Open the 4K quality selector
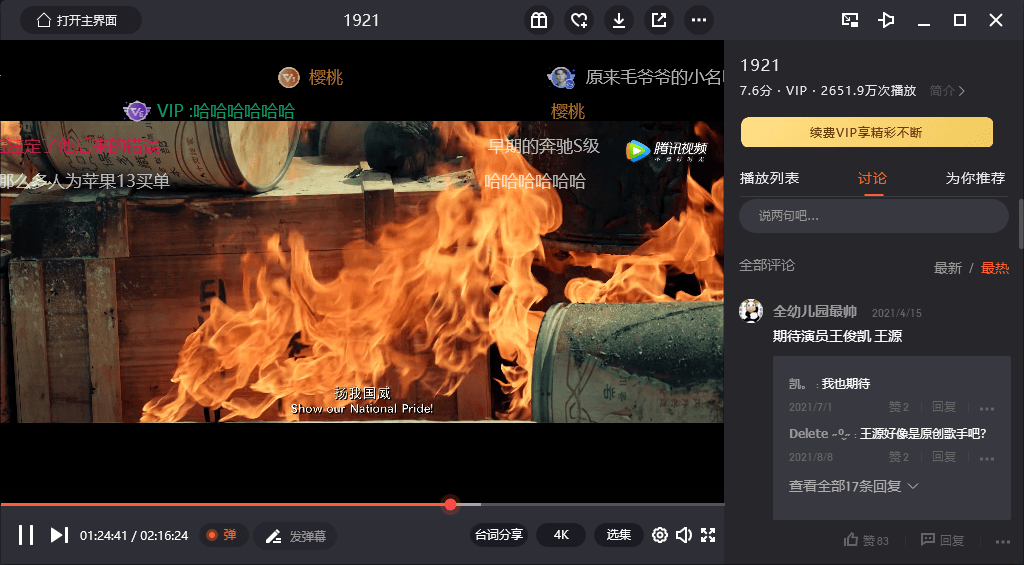Screen dimensions: 1024x565 561,535
